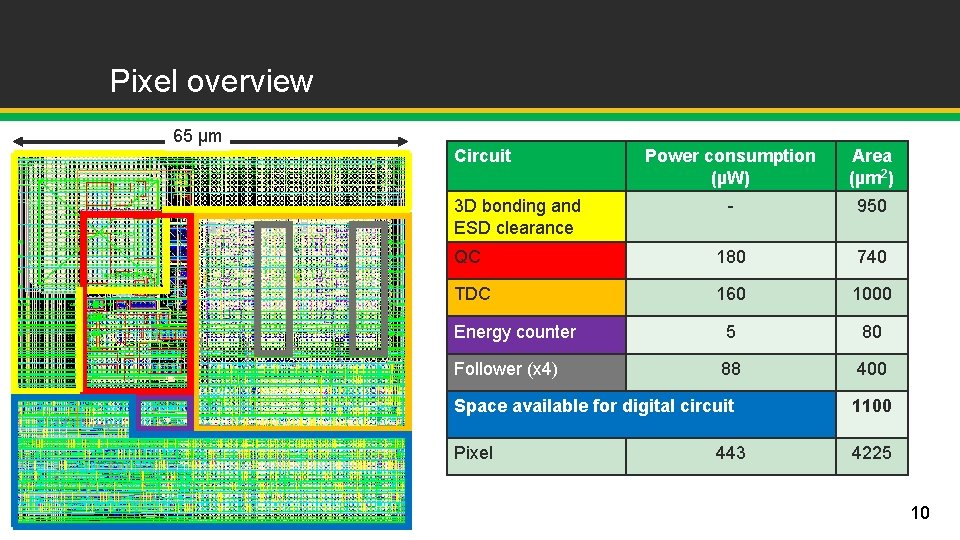Select the Energy counter power value '5'
The height and width of the screenshot is (540, 960).
730,332
